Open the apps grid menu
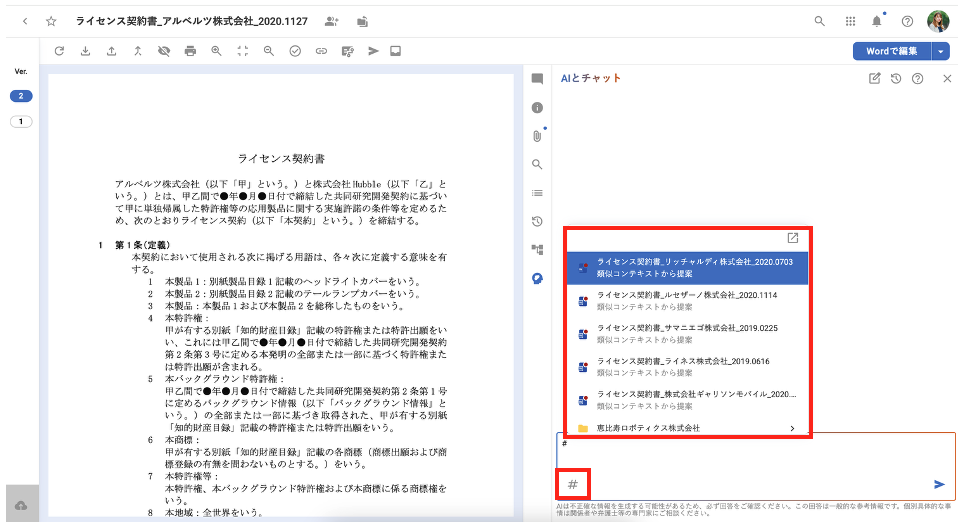The image size is (960, 524). pyautogui.click(x=850, y=21)
